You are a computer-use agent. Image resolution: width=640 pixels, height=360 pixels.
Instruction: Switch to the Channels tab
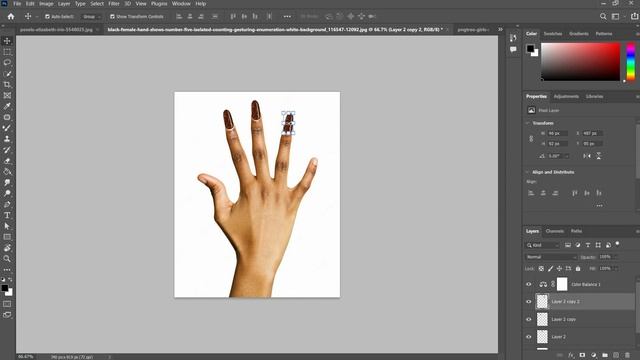pyautogui.click(x=555, y=231)
